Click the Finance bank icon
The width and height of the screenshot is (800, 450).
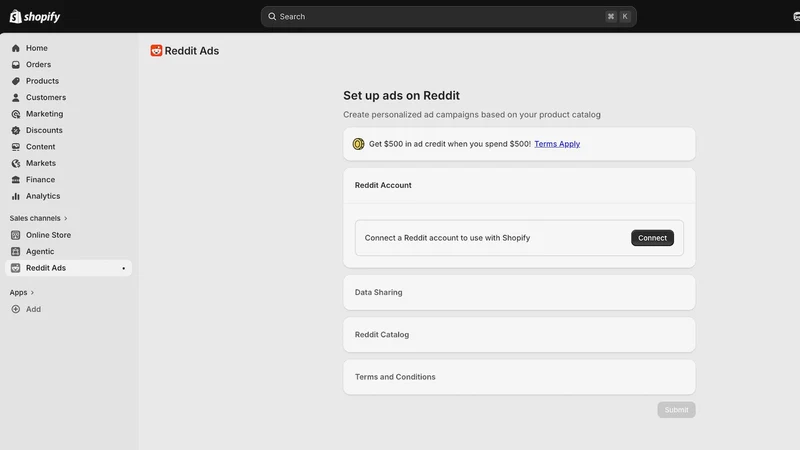[16, 180]
